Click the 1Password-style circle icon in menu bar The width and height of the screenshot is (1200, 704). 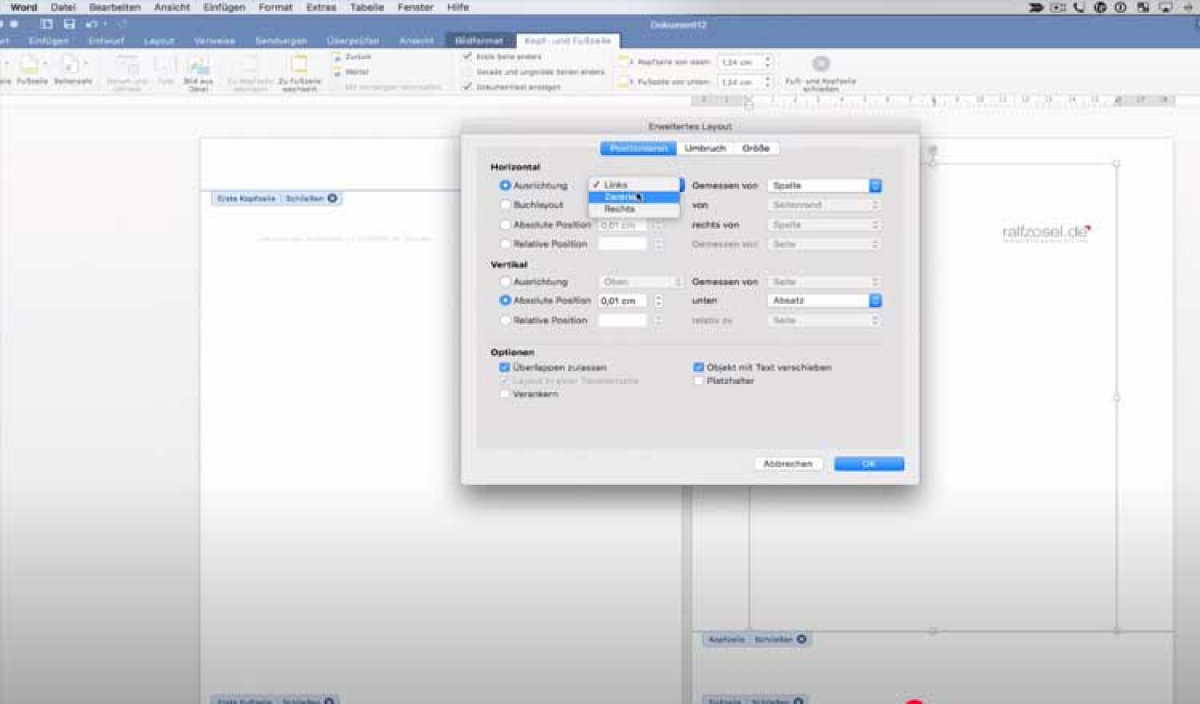point(1121,7)
